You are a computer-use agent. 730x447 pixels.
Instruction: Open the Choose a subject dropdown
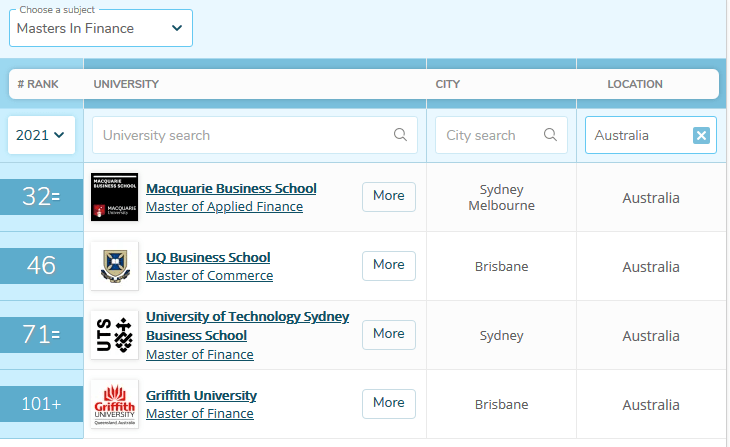click(x=101, y=28)
